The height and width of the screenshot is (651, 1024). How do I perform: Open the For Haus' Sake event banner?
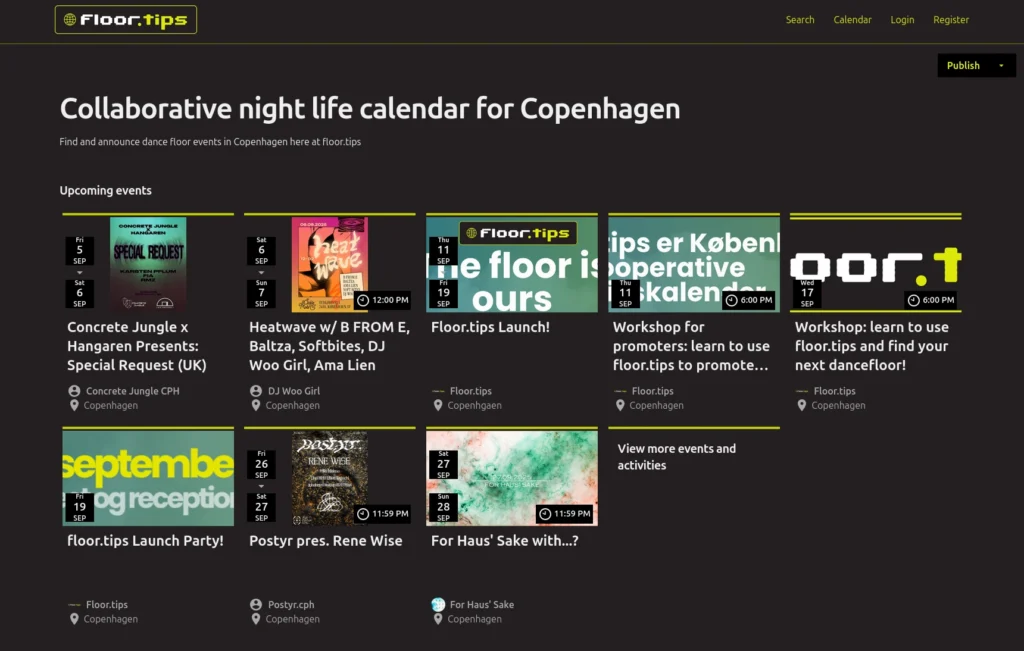(x=512, y=478)
